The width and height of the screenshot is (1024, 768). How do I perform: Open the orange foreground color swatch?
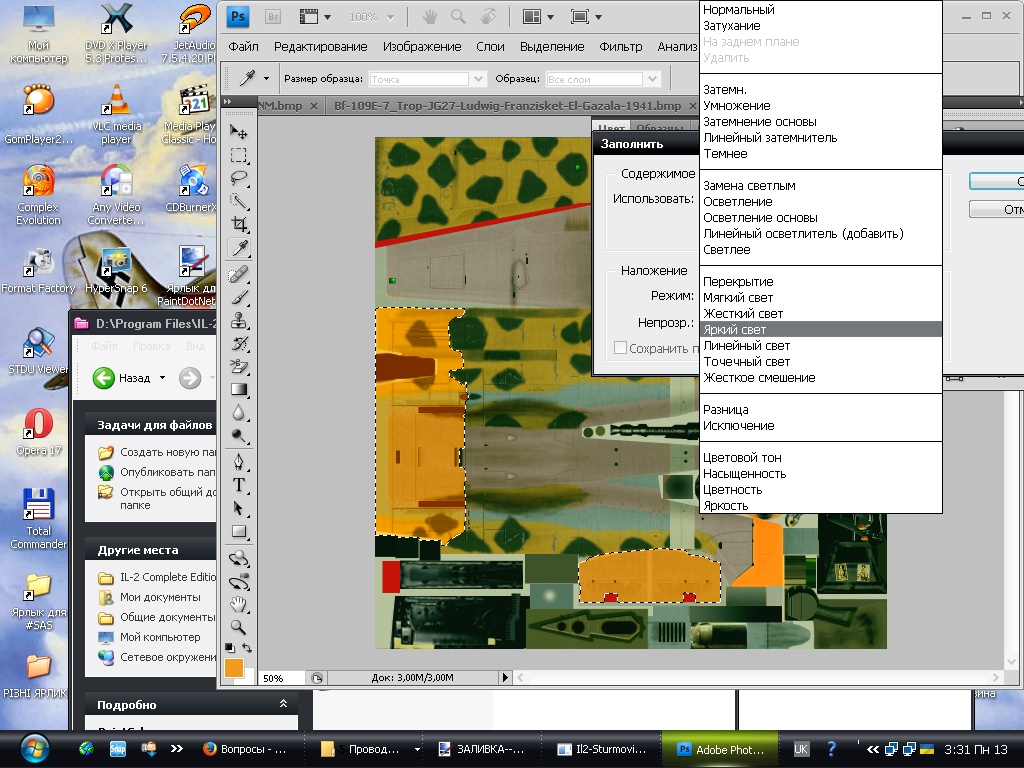[233, 667]
